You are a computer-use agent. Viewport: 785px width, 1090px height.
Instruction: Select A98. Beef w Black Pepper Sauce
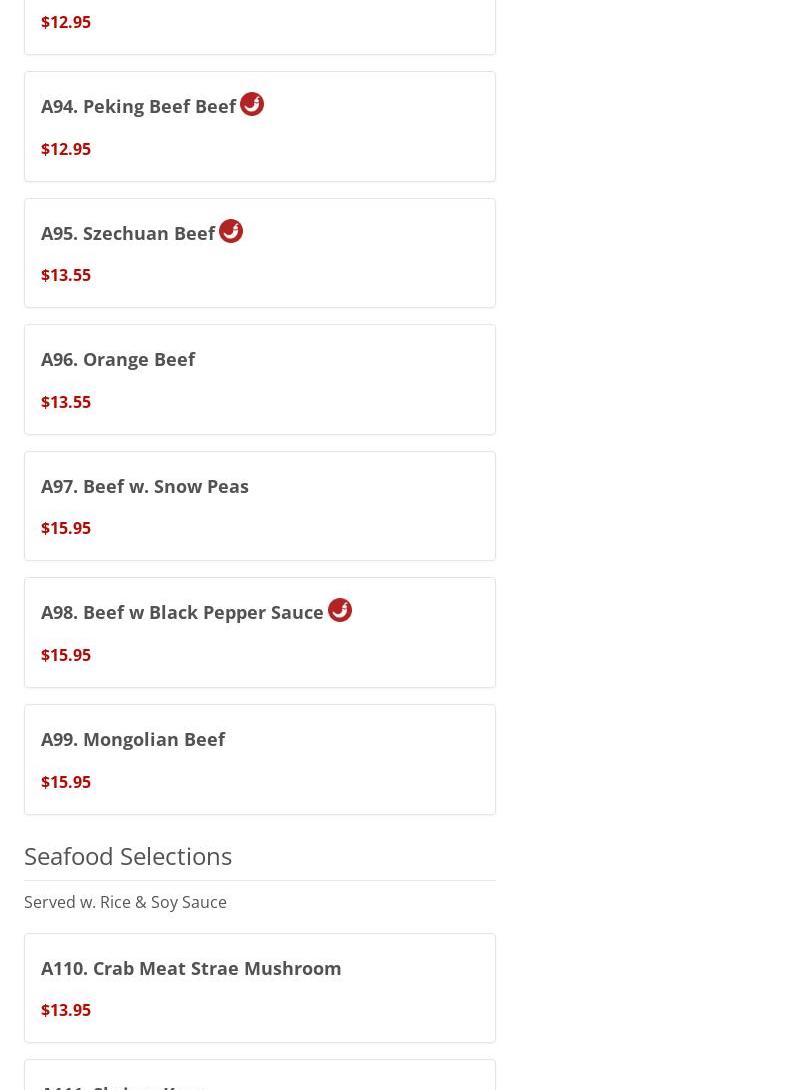260,633
